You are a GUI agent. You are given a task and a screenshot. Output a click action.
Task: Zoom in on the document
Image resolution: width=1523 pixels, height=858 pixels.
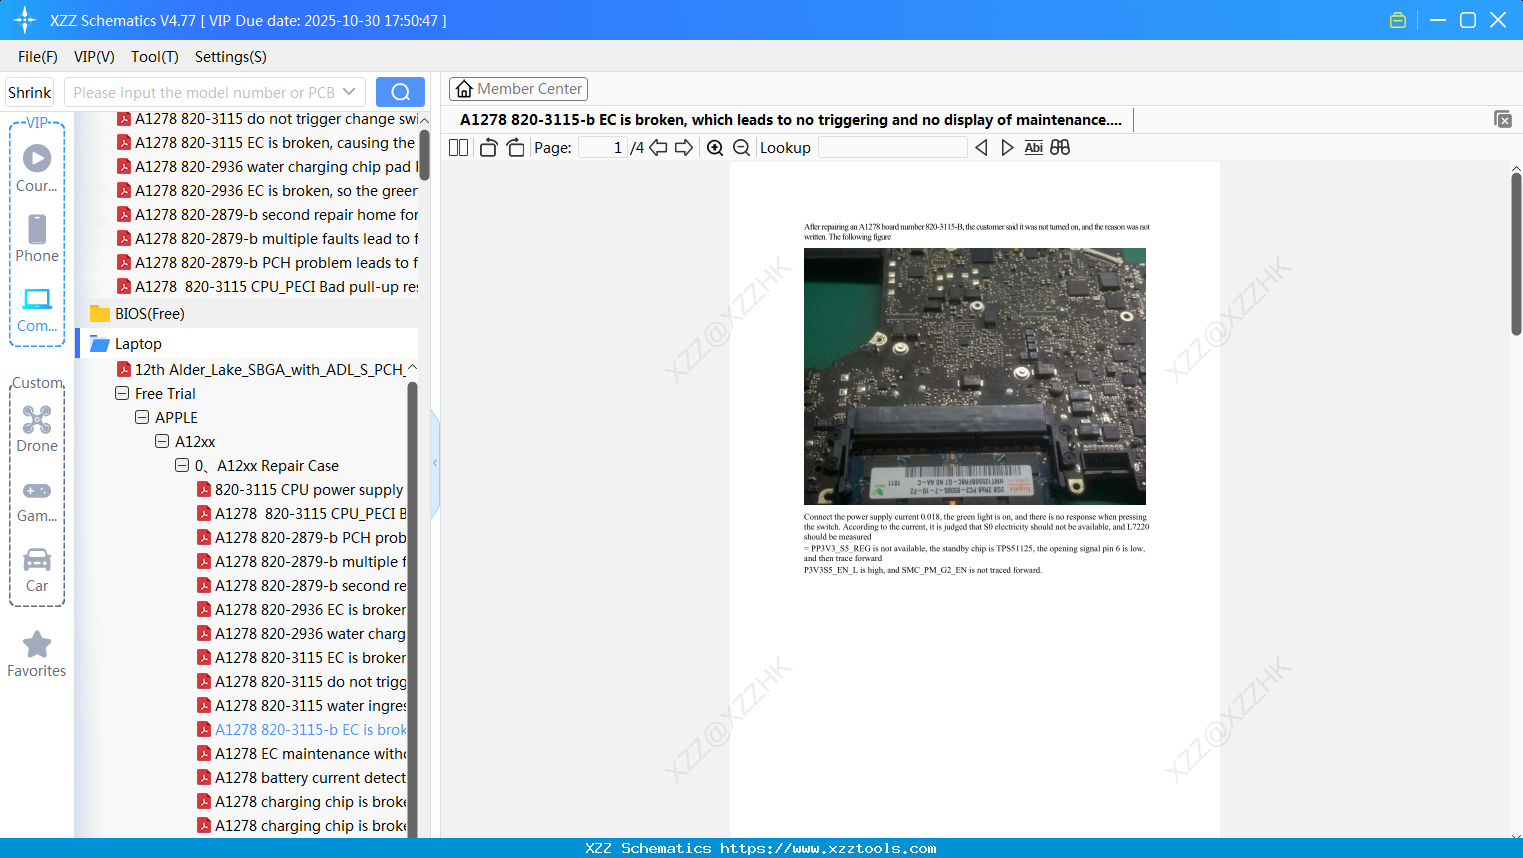coord(715,148)
